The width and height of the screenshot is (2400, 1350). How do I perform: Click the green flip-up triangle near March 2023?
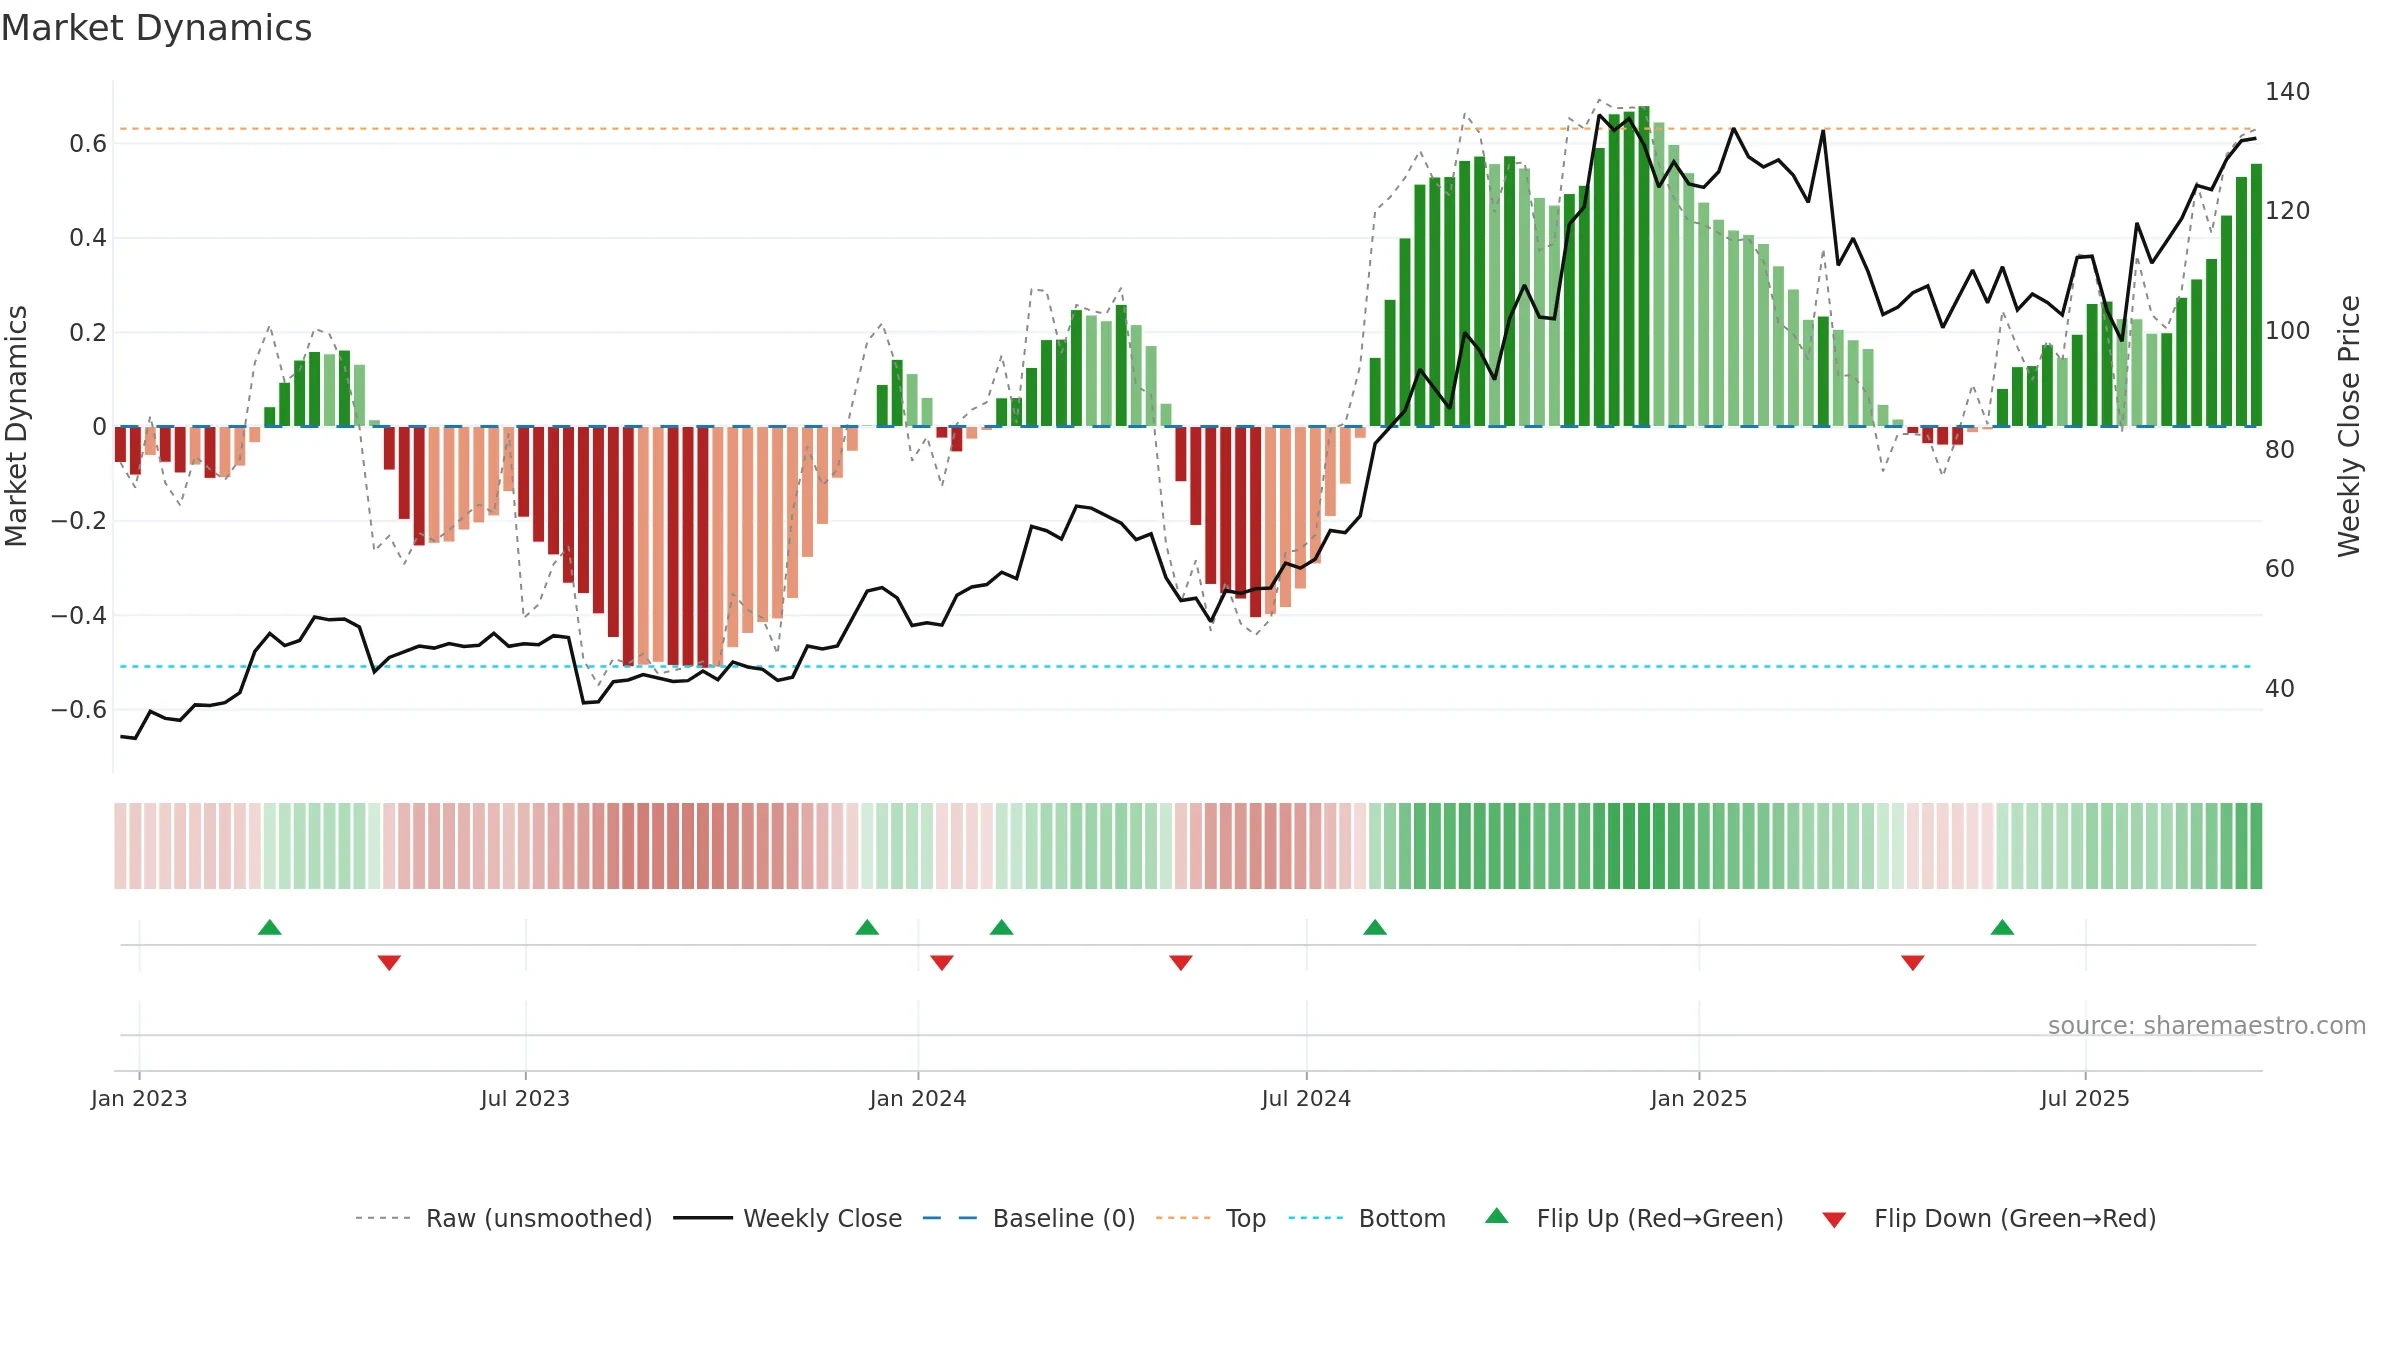coord(270,927)
